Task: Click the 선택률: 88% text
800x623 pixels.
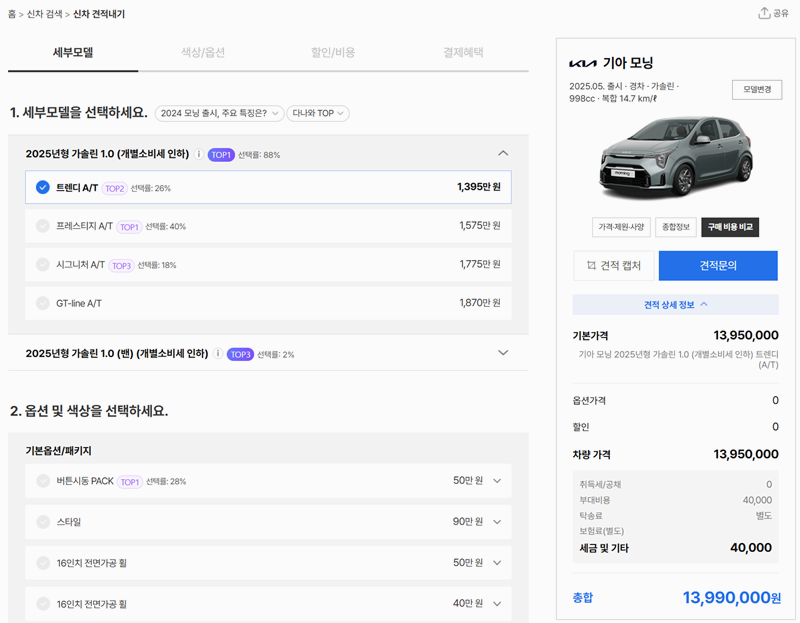Action: [x=259, y=155]
